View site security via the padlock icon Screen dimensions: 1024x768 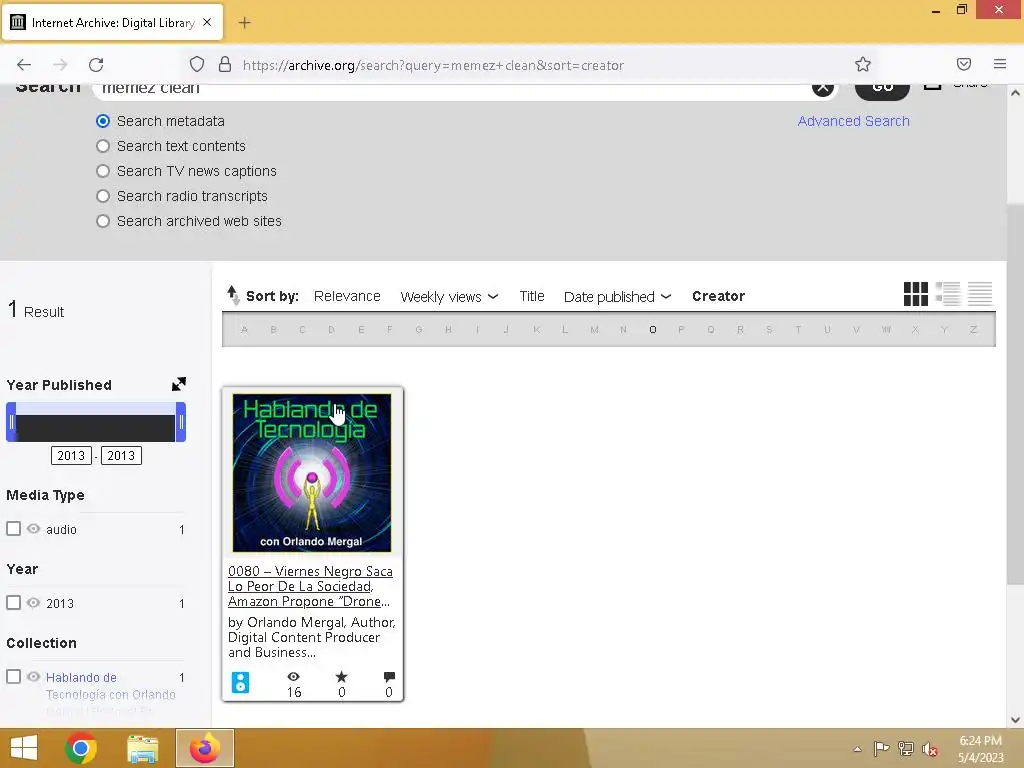coord(225,64)
